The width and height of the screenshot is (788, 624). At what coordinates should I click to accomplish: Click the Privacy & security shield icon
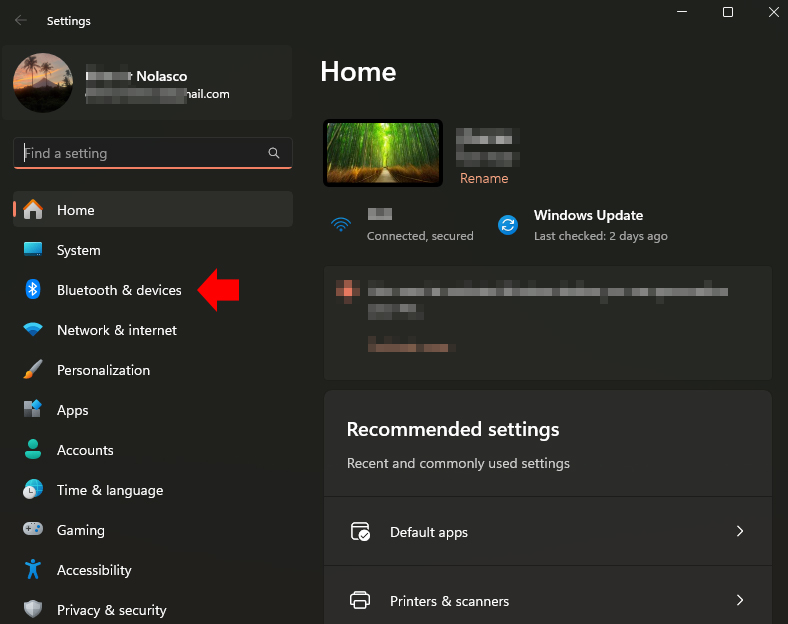(33, 609)
